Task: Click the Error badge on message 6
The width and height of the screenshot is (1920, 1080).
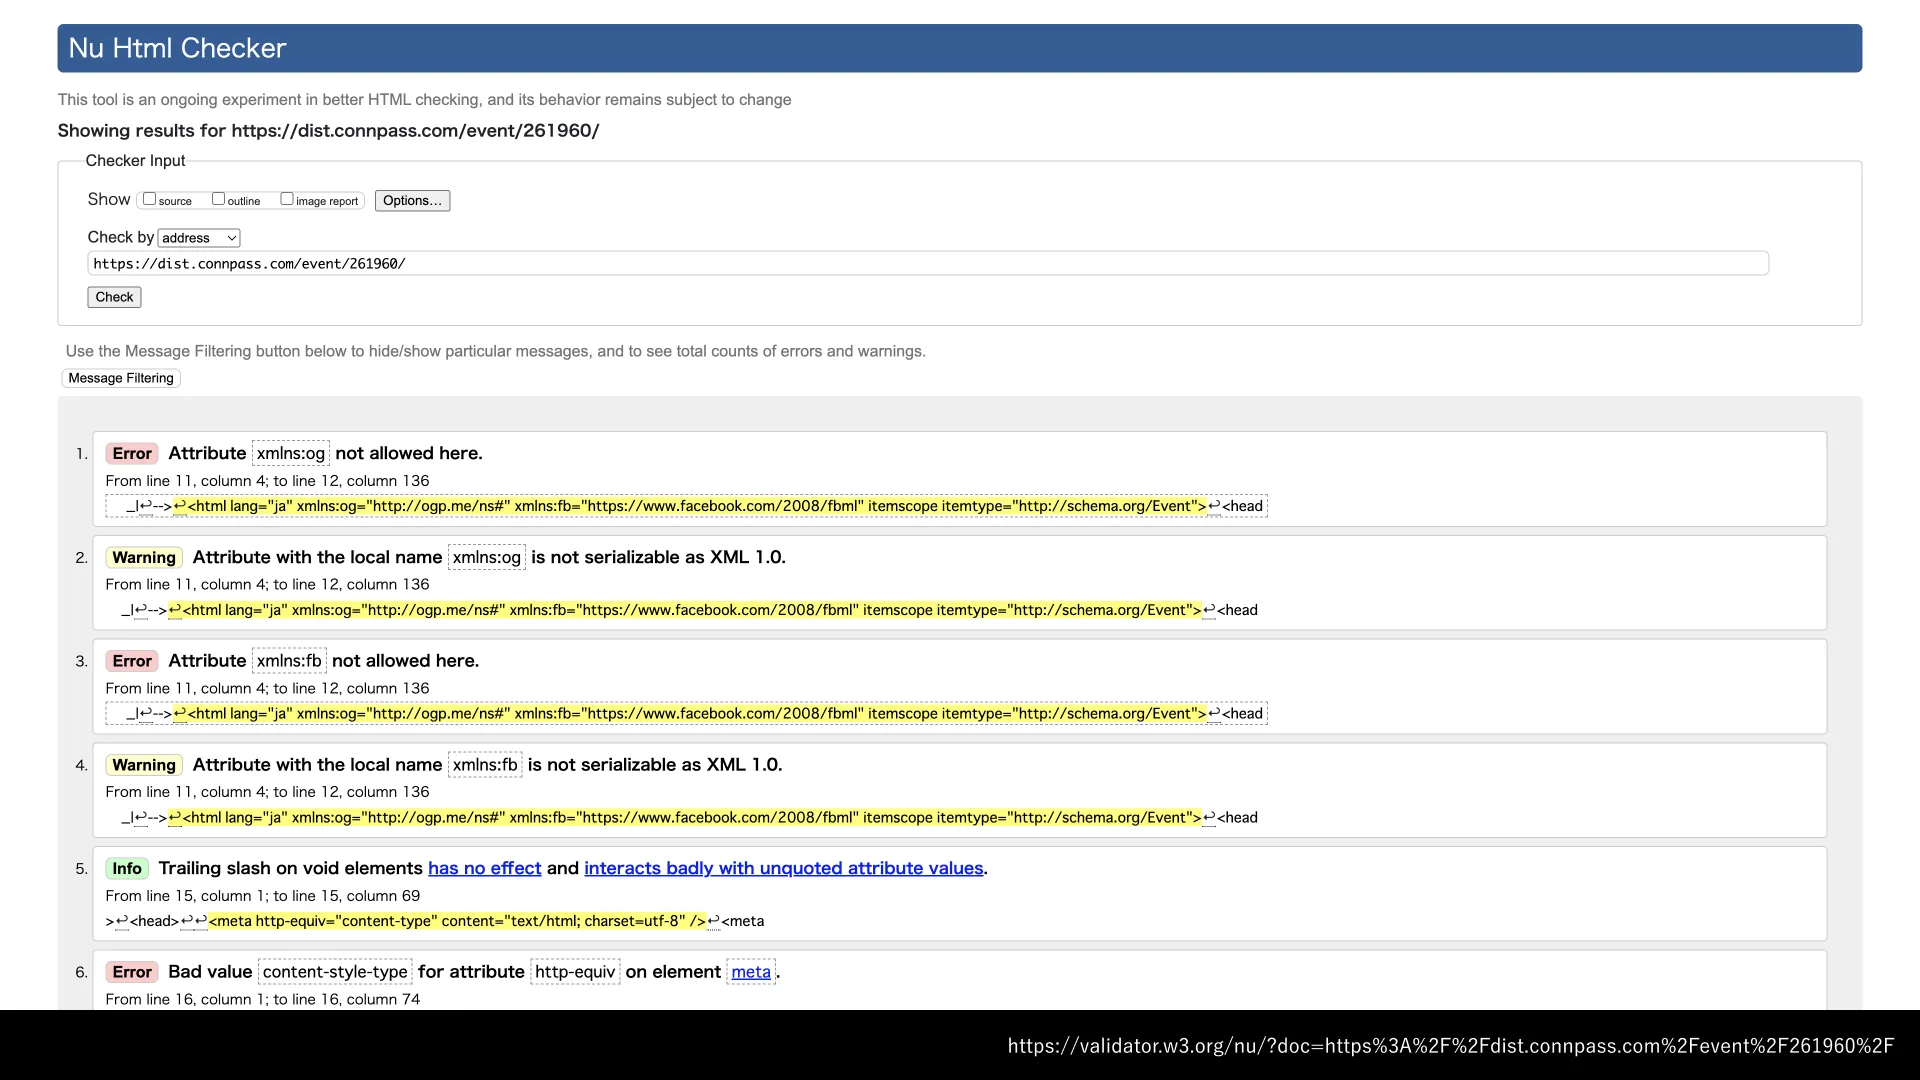Action: point(132,972)
